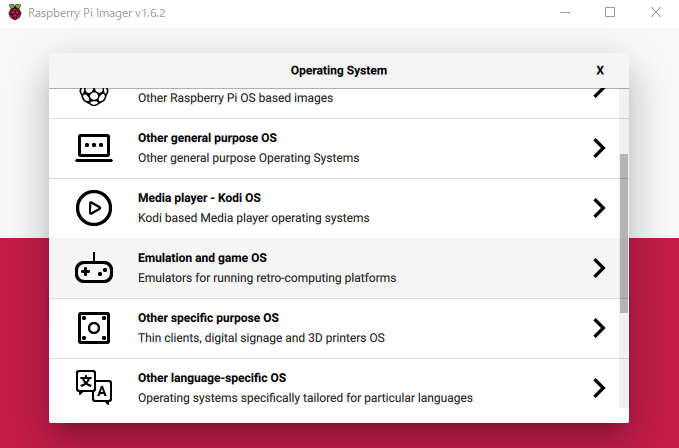Click the play circle Kodi media player icon
Screen dimensions: 679x448
[x=94, y=208]
